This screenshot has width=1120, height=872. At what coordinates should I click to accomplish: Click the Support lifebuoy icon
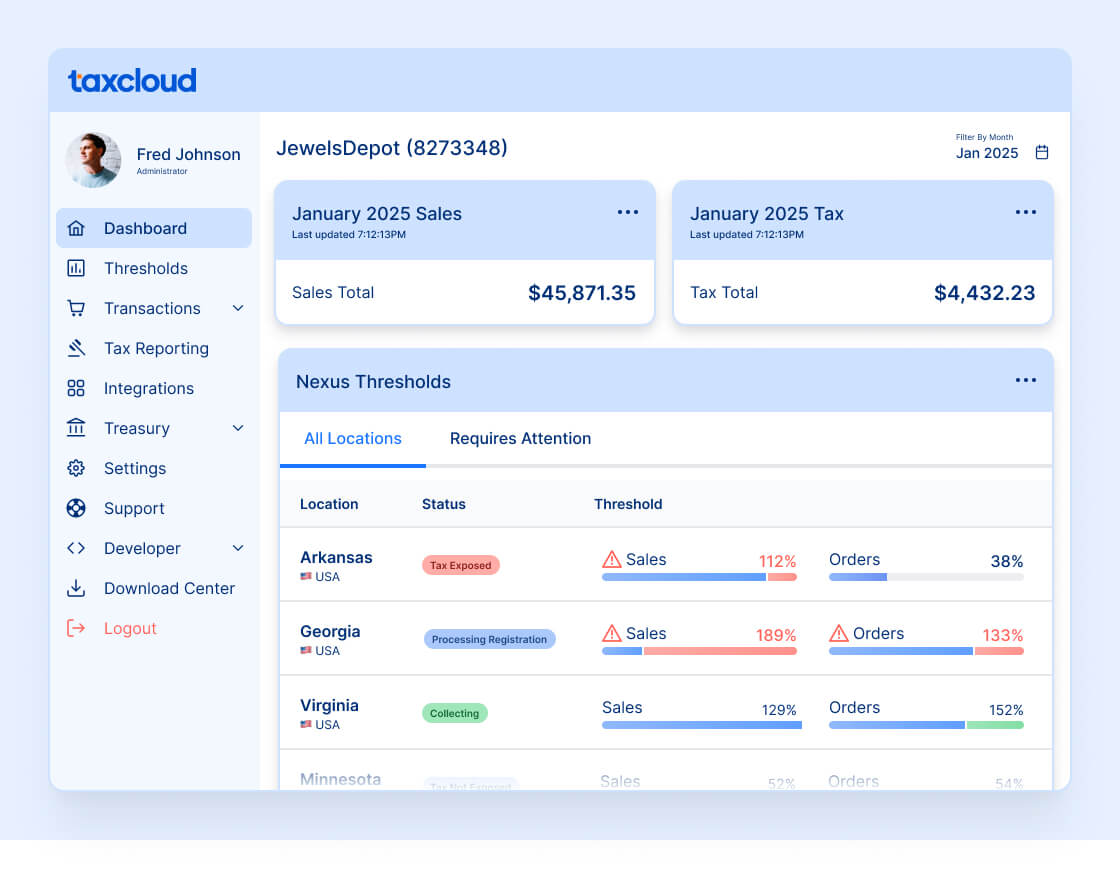pos(76,508)
